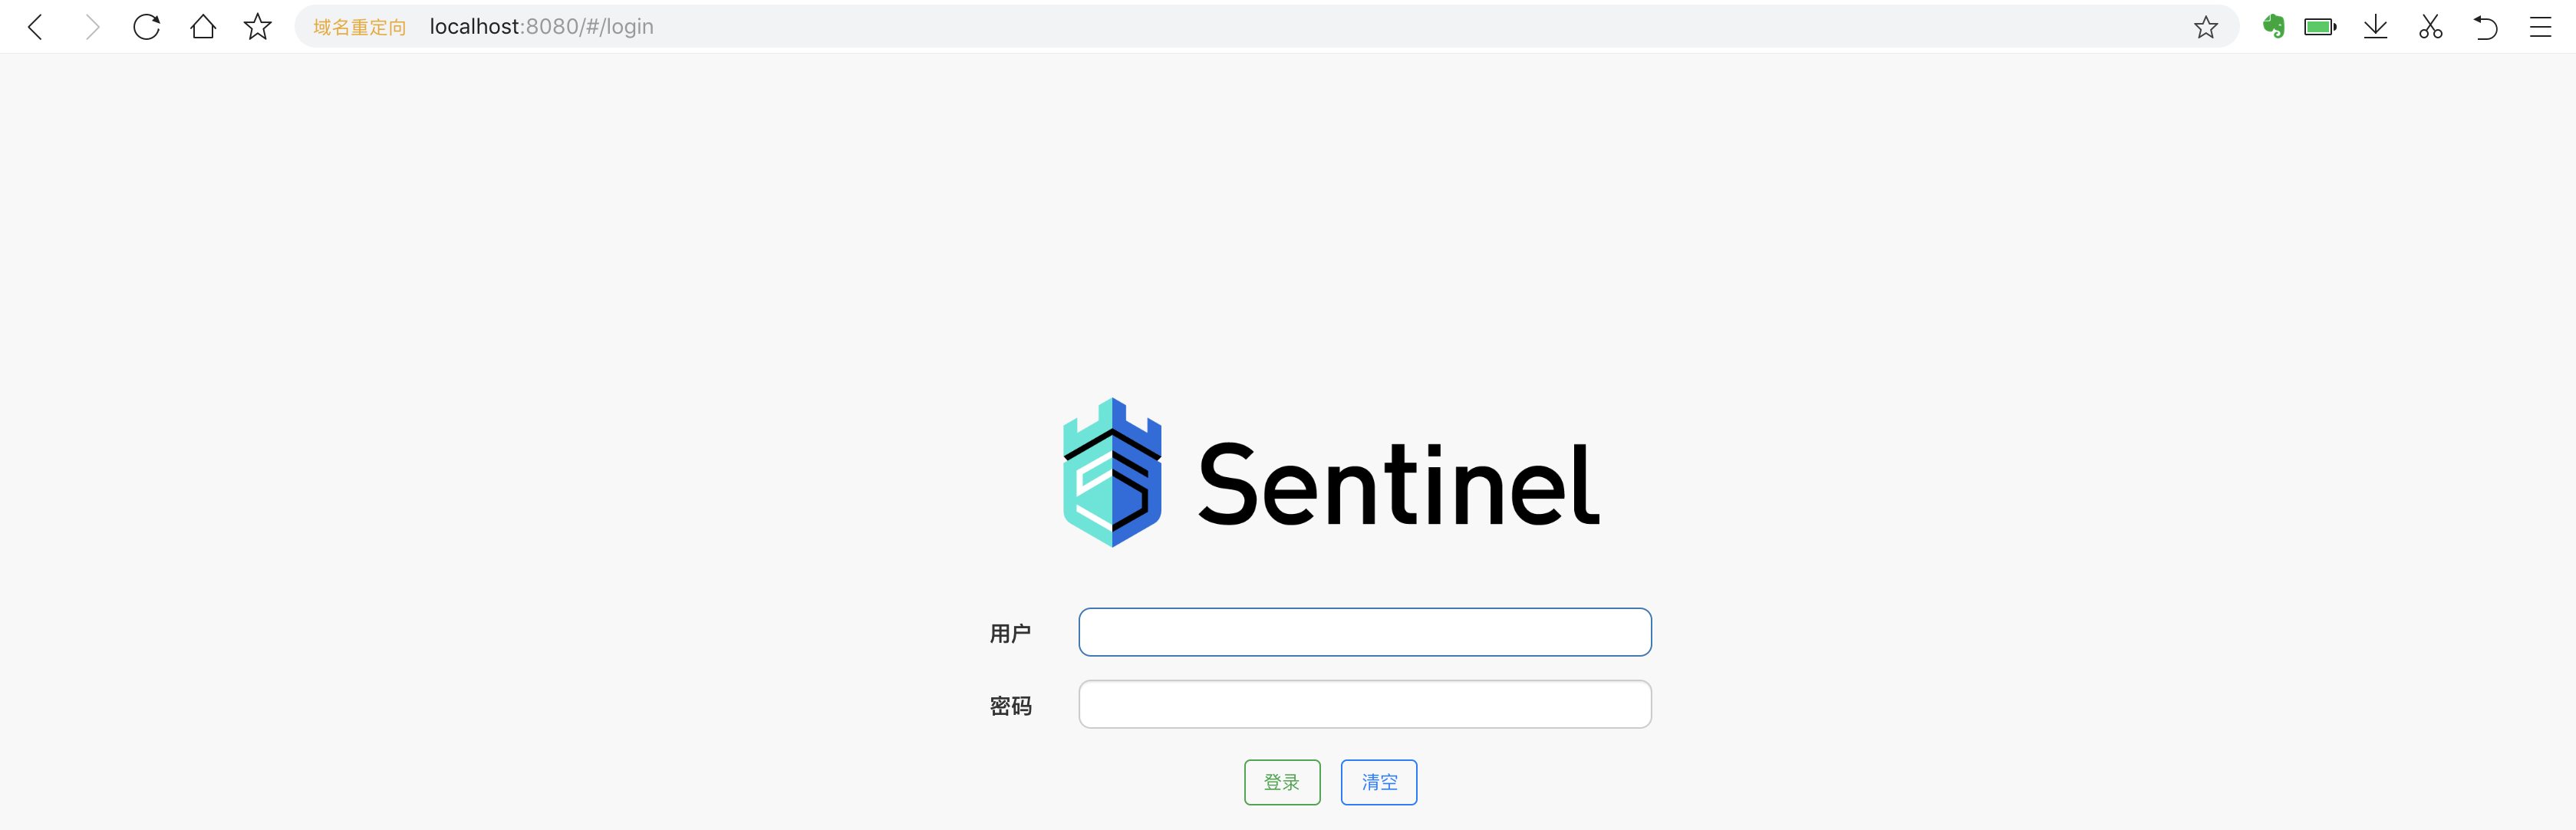Click the browser forward arrow
The image size is (2576, 830).
pos(92,27)
